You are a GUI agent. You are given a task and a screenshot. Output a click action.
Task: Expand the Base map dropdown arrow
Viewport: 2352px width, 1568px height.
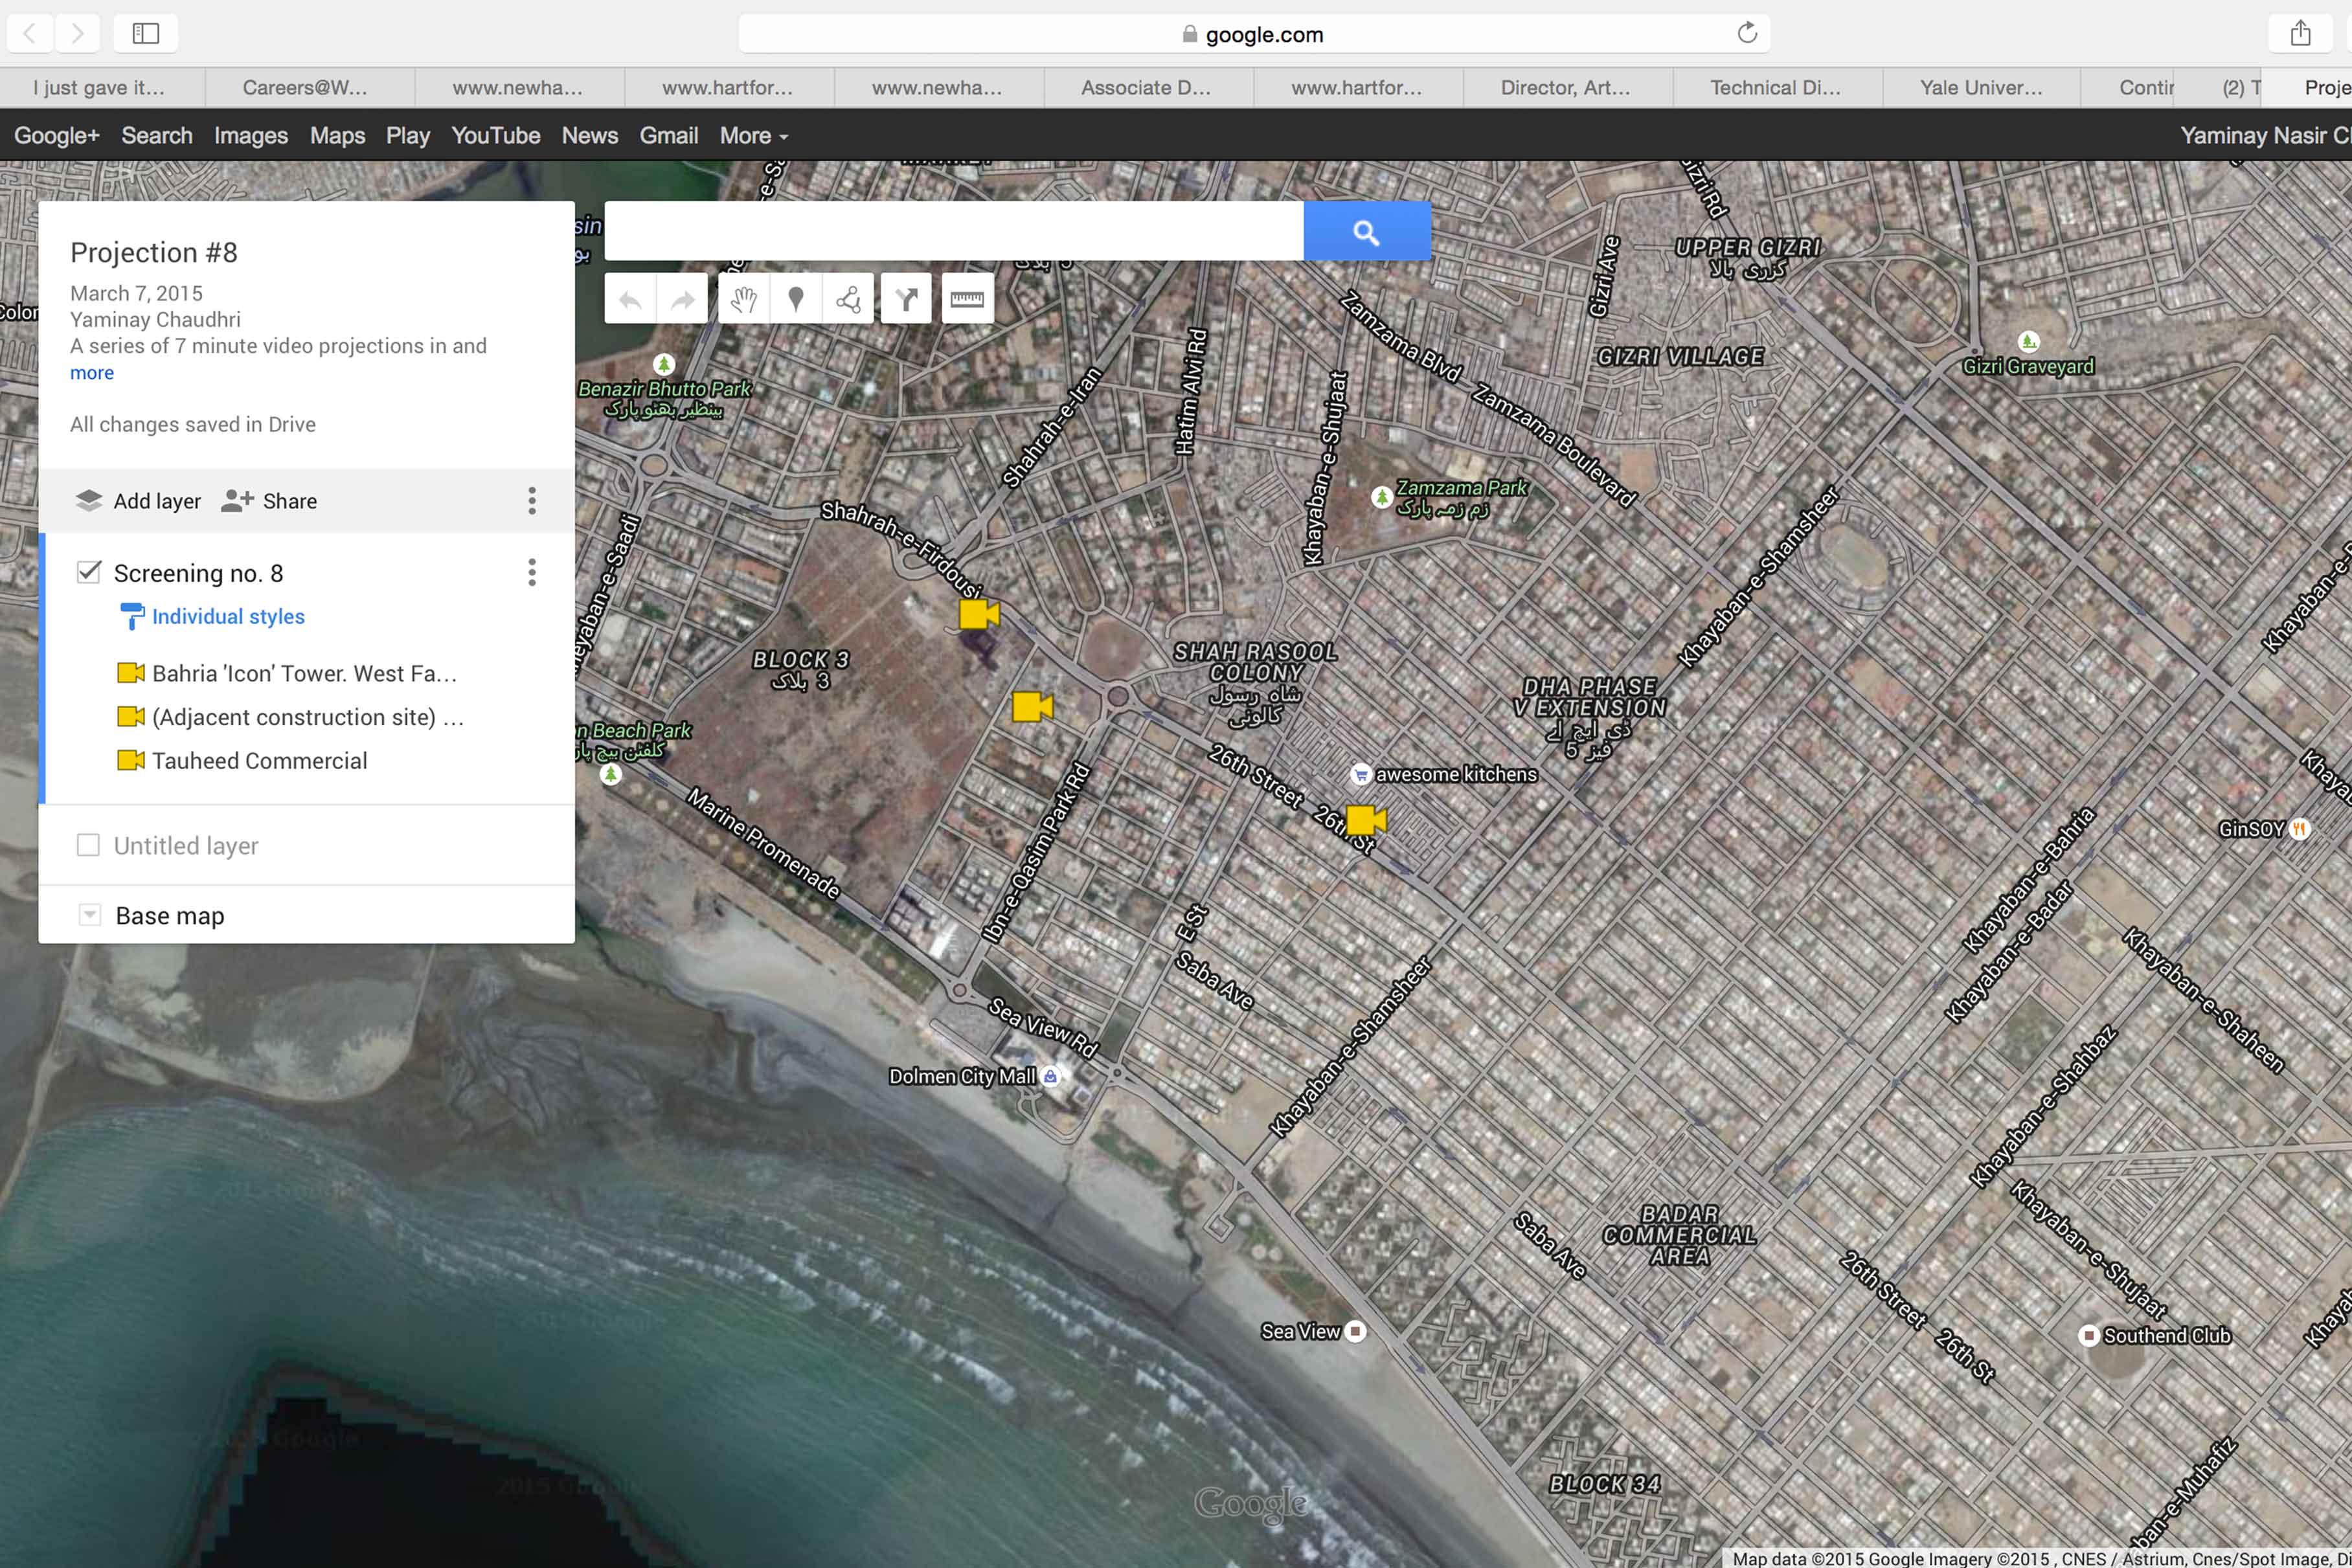tap(90, 915)
